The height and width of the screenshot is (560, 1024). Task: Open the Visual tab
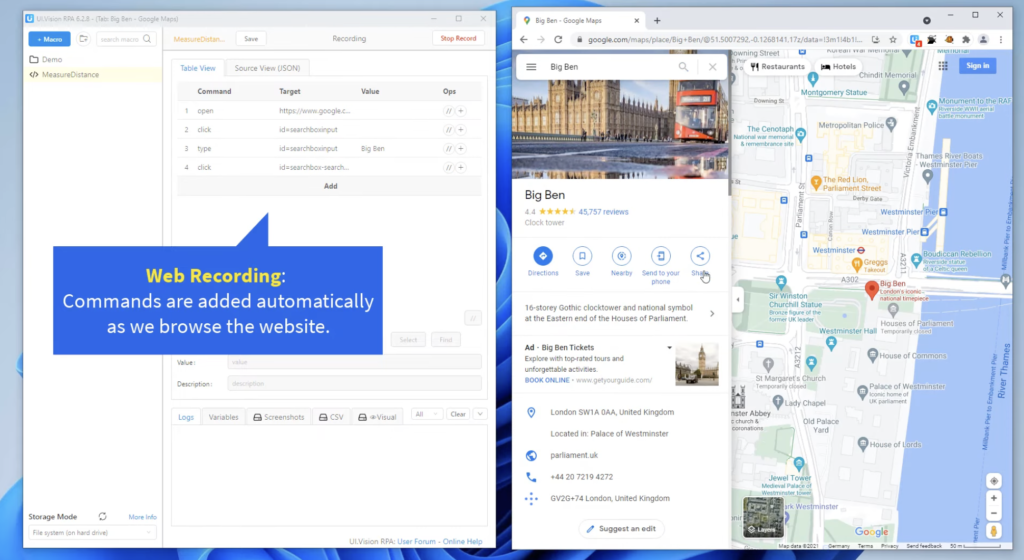tap(377, 416)
